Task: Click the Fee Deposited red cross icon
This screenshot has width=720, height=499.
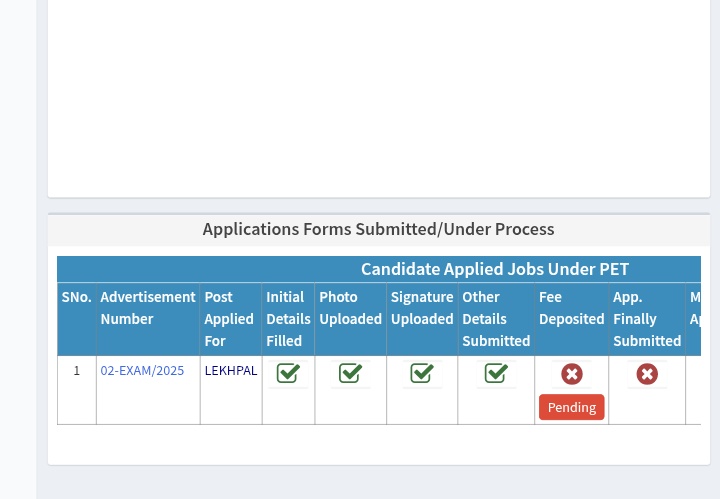Action: [x=572, y=374]
